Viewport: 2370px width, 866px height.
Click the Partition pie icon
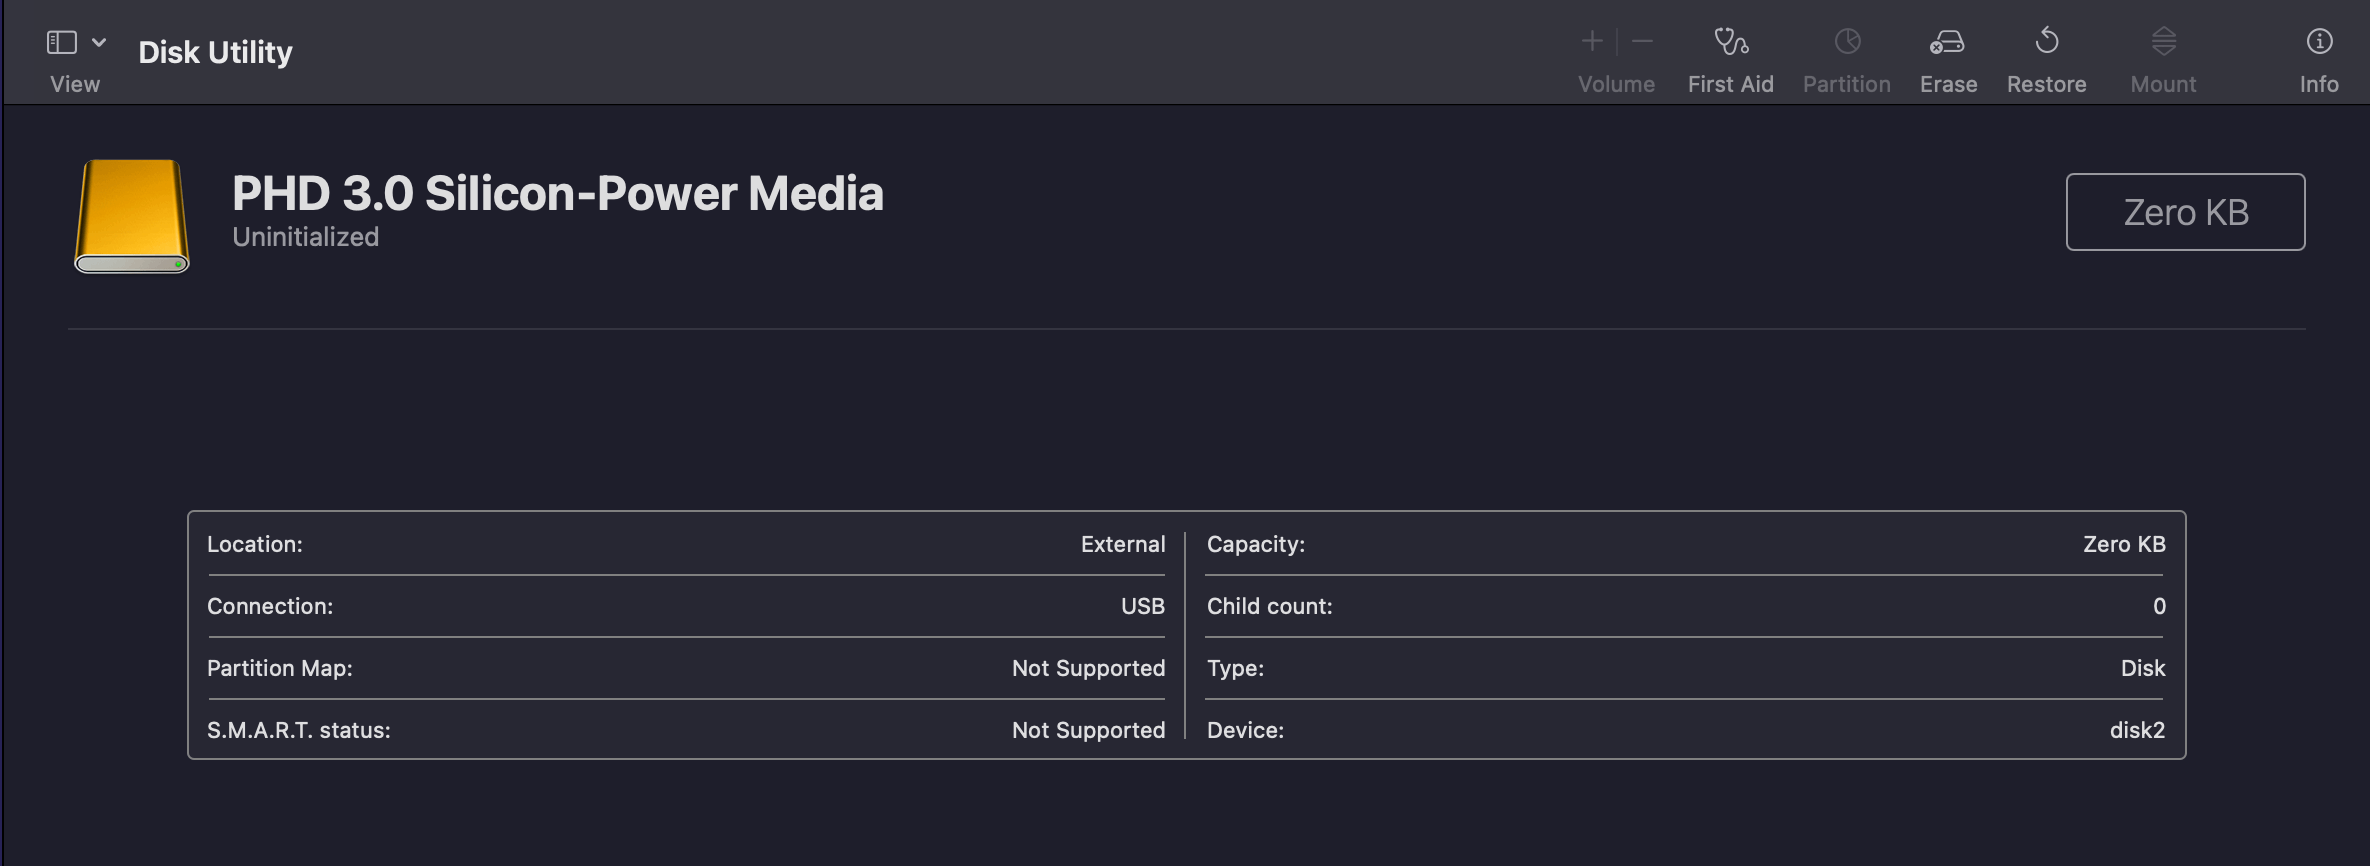click(1847, 42)
